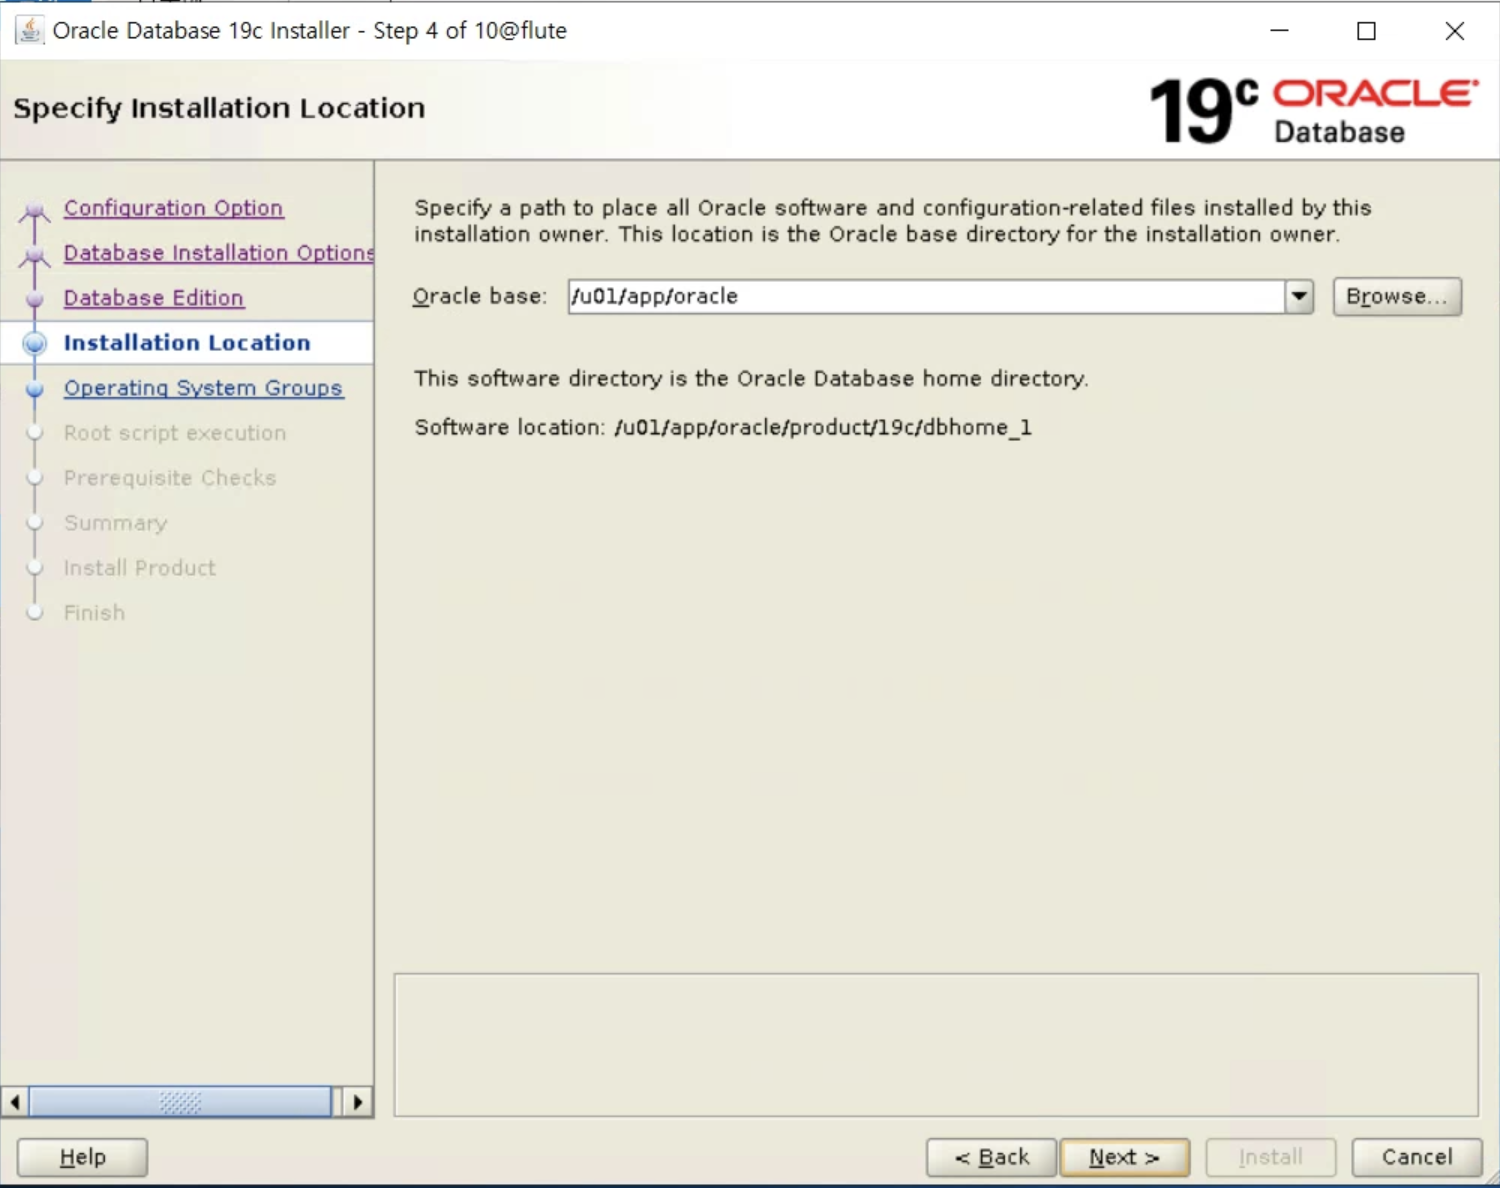1500x1188 pixels.
Task: Select Installation Location step
Action: [187, 343]
